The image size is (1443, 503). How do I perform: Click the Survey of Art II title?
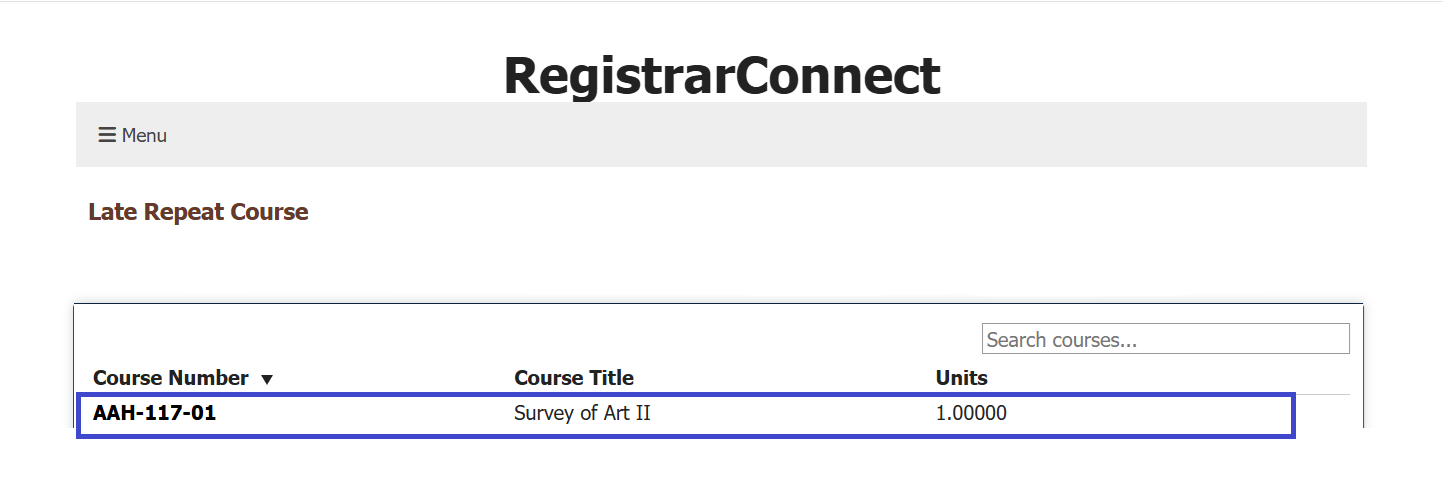[582, 413]
